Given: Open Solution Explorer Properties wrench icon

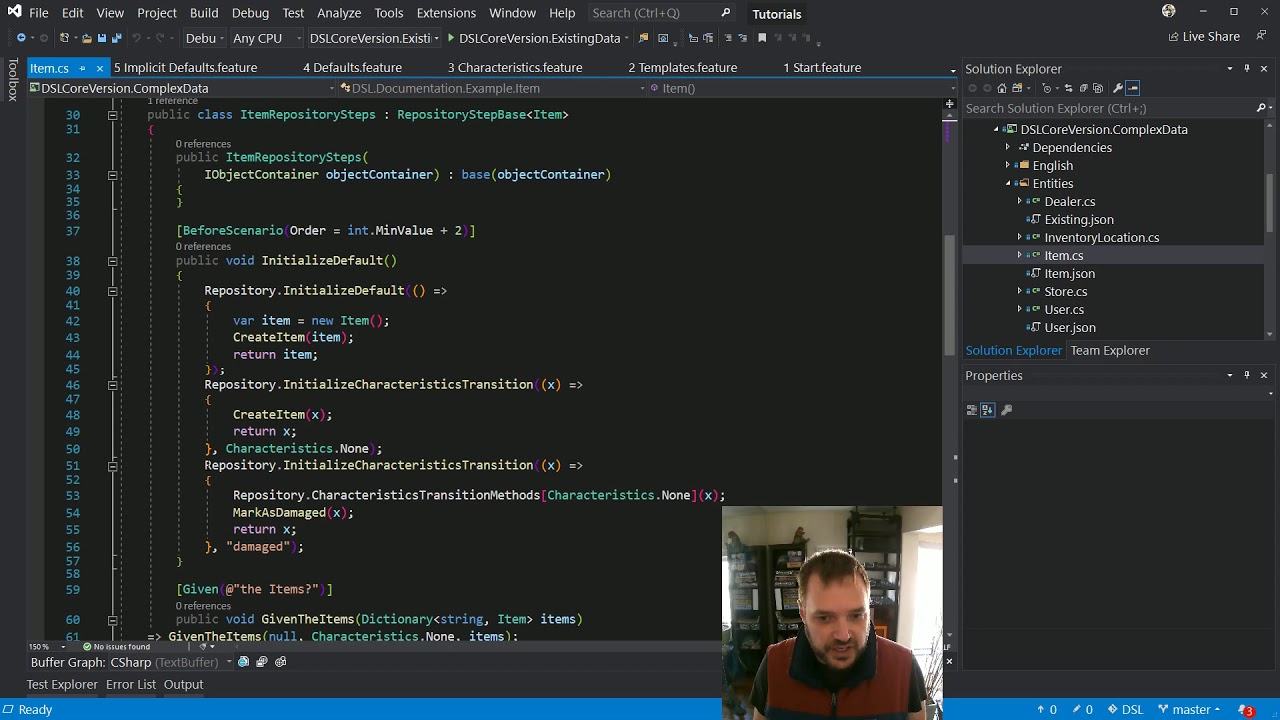Looking at the screenshot, I should coord(1118,88).
